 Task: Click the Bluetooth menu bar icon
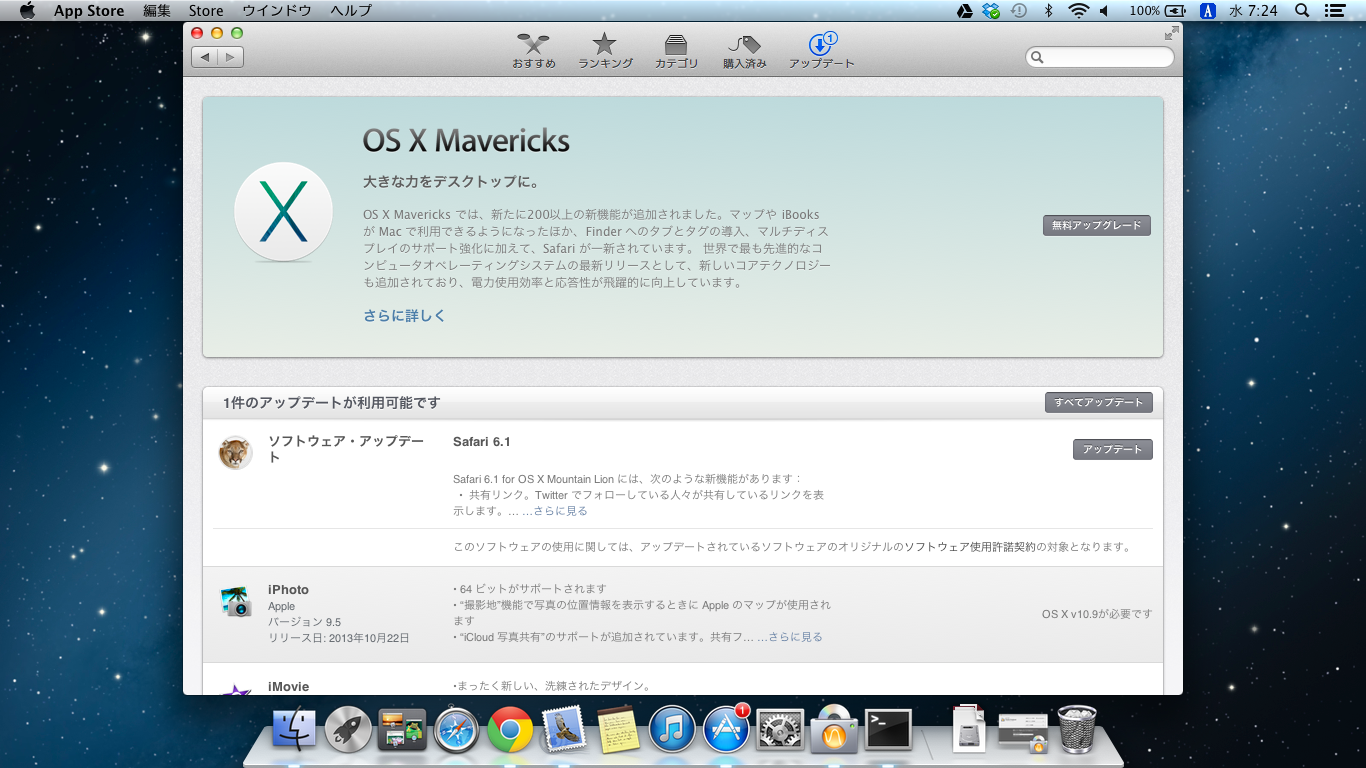tap(1048, 11)
